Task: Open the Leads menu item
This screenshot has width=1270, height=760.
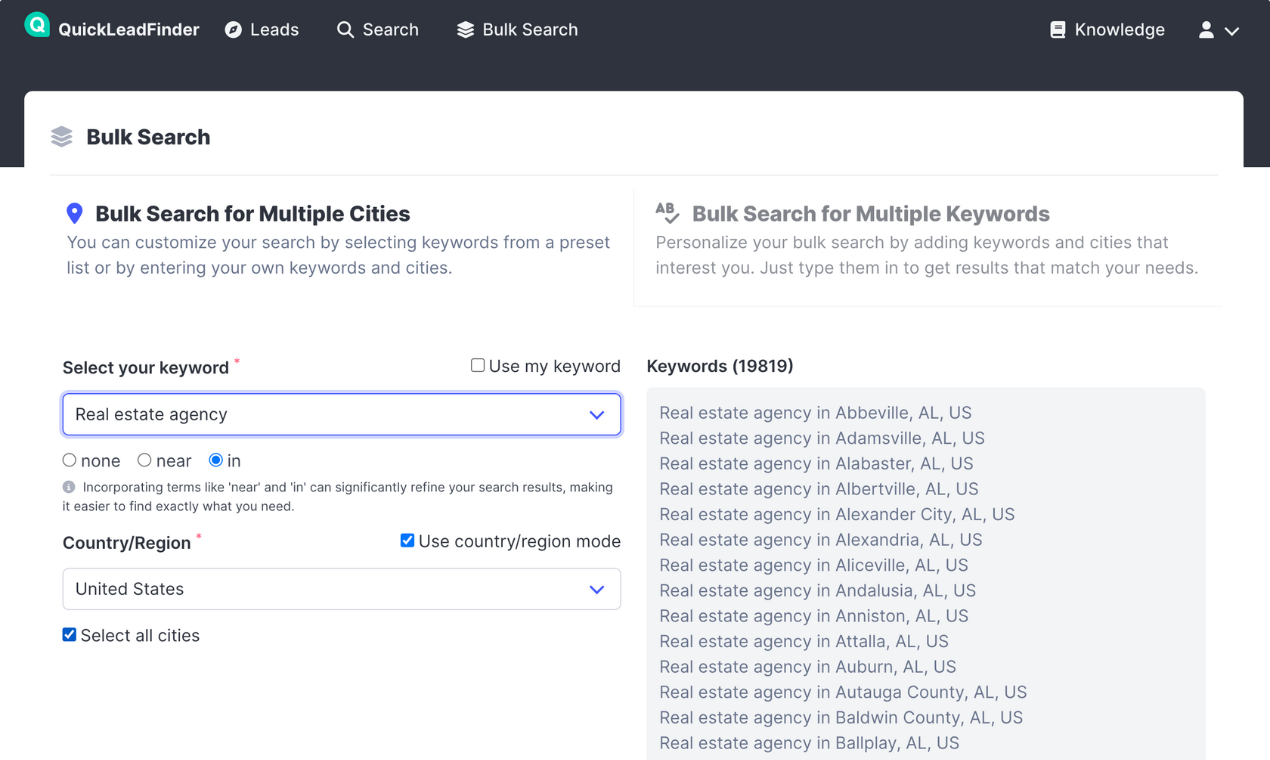Action: tap(262, 30)
